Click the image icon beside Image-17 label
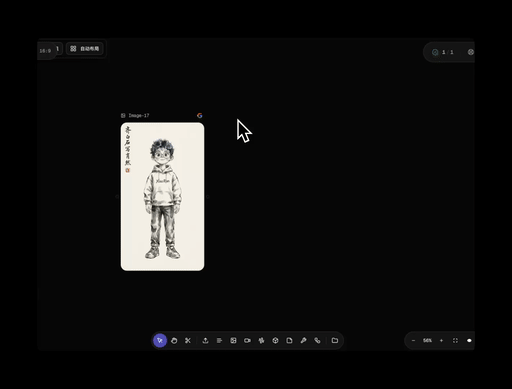The height and width of the screenshot is (389, 512). (123, 115)
